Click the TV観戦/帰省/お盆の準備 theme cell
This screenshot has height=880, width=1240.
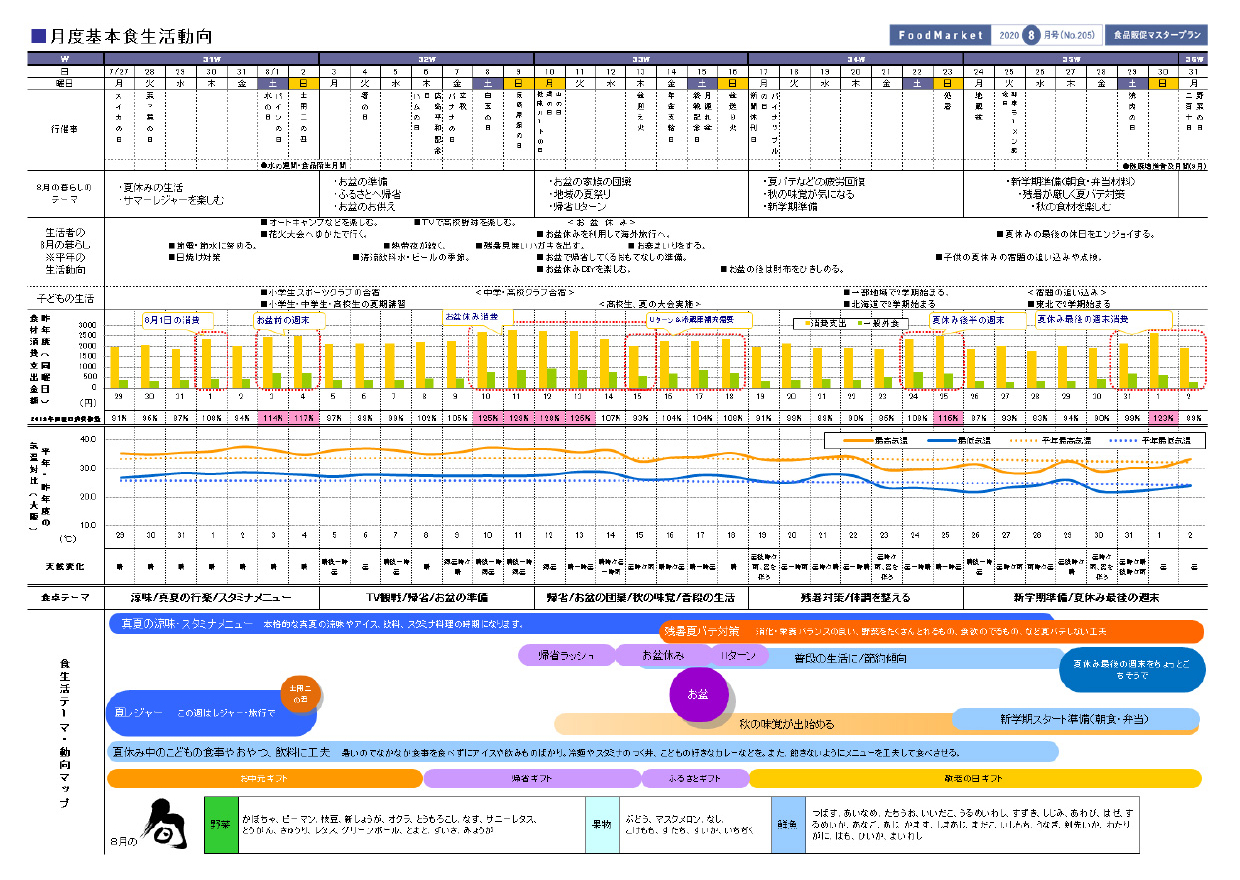(x=427, y=597)
